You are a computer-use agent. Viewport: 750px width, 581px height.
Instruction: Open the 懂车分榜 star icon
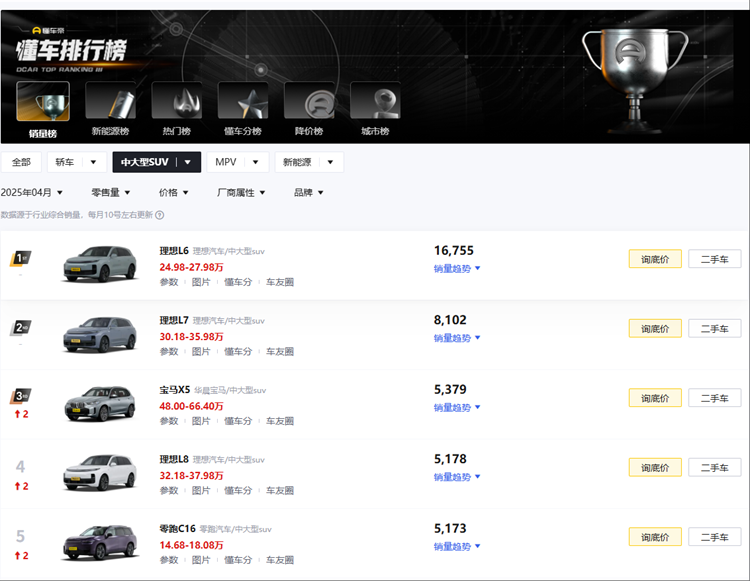click(x=243, y=100)
